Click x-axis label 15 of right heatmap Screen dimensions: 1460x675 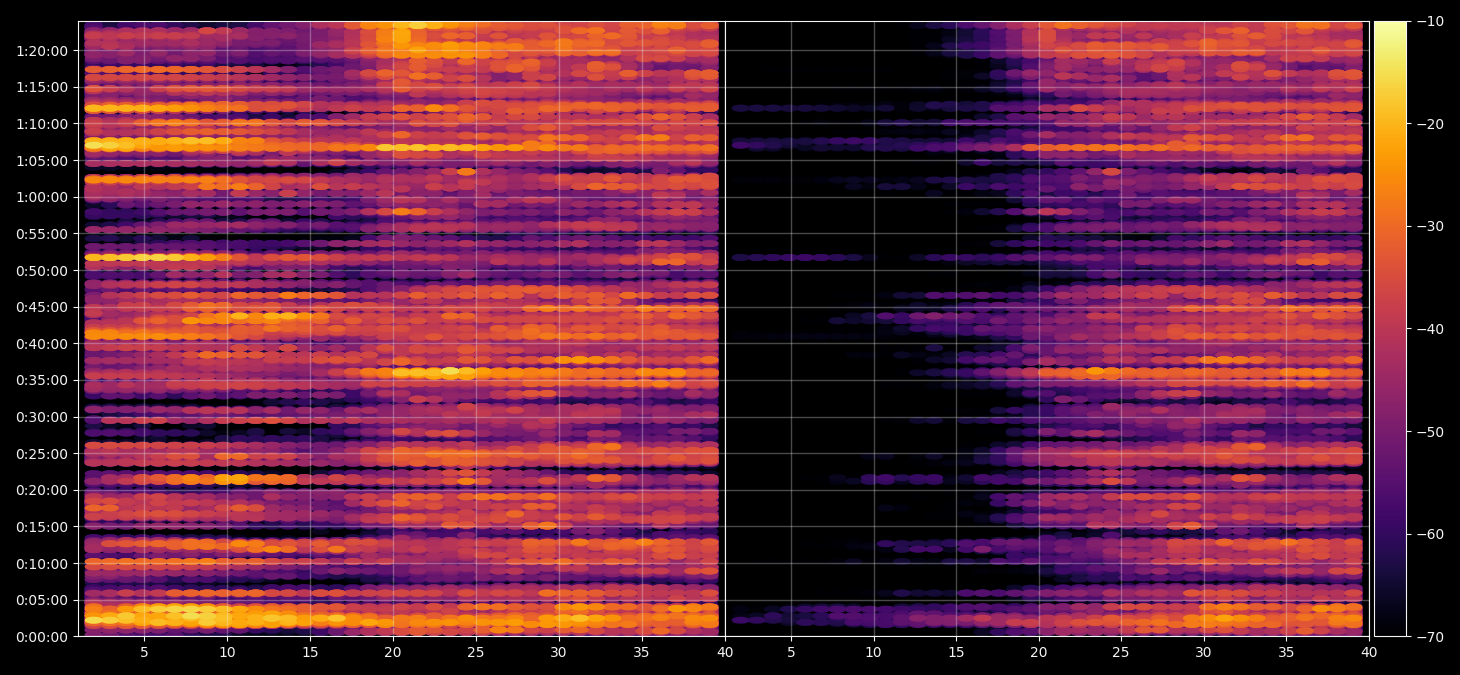pyautogui.click(x=956, y=653)
